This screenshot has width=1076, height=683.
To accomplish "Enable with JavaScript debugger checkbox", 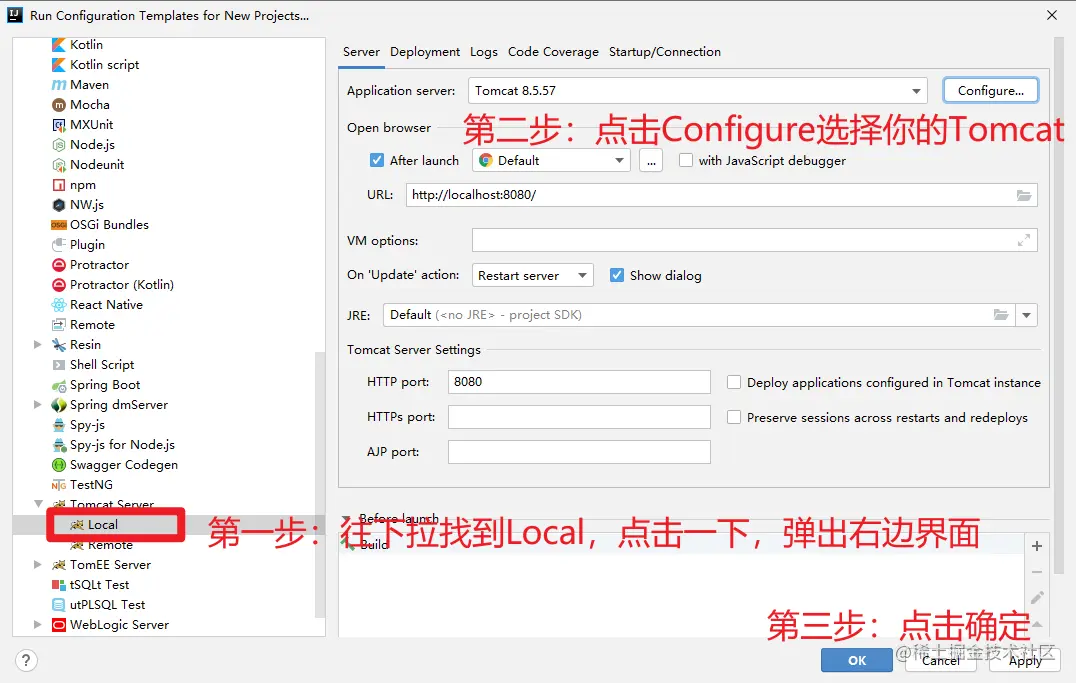I will click(686, 160).
